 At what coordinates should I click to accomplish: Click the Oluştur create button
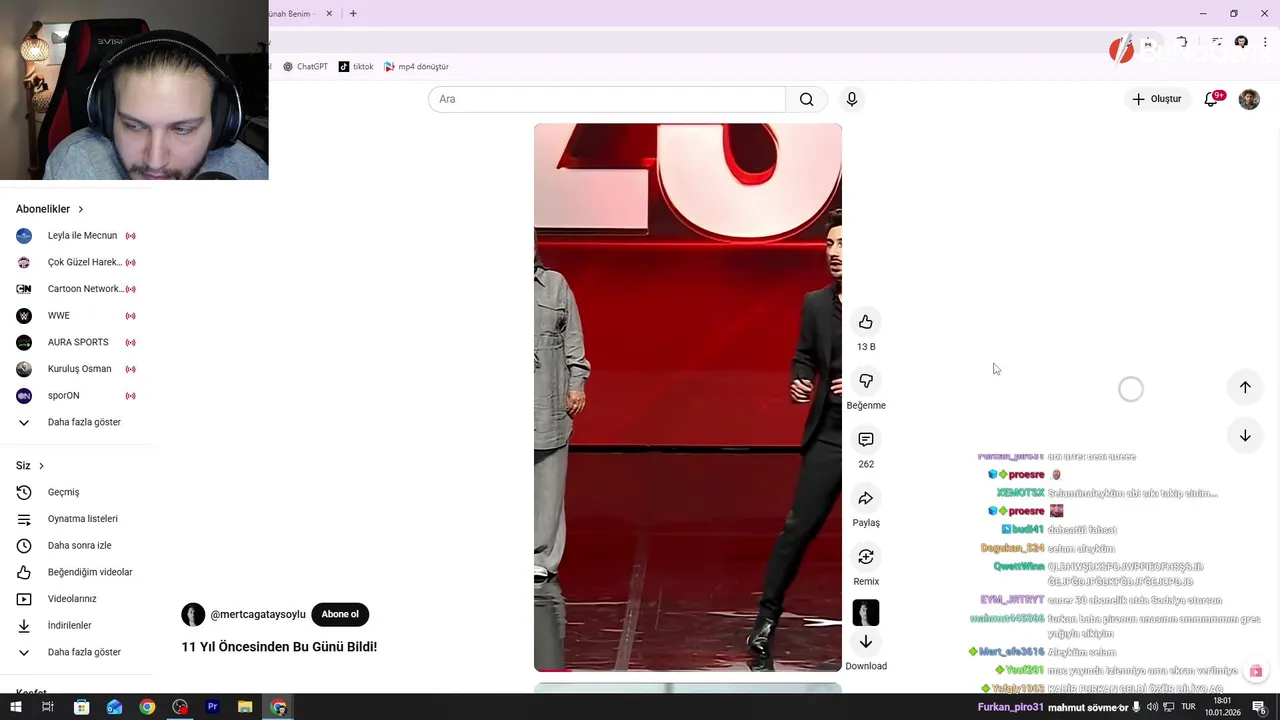point(1156,99)
